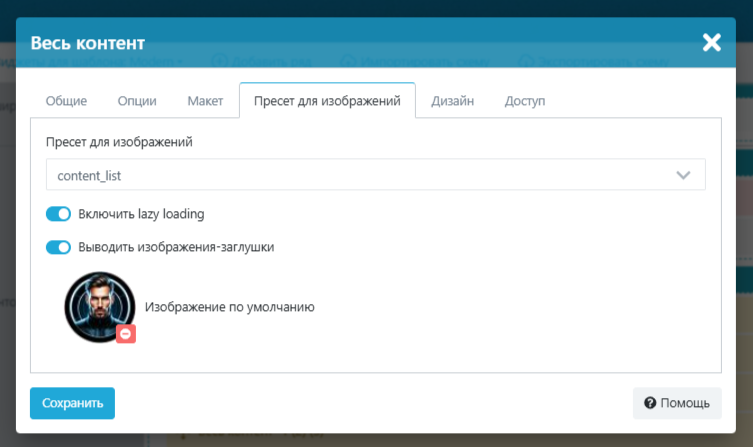Open the Доступ tab
This screenshot has width=753, height=447.
tap(524, 101)
